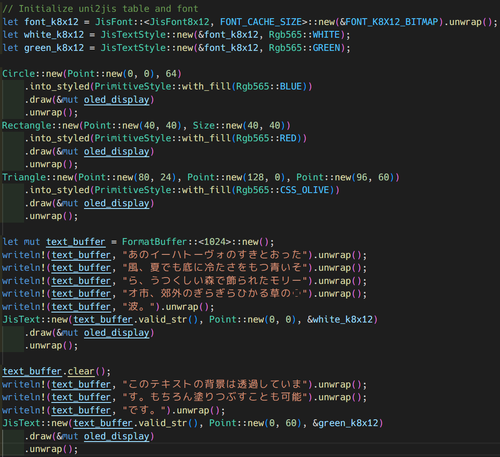Click the short string '波。'
Image resolution: width=500 pixels, height=457 pixels.
pos(139,307)
